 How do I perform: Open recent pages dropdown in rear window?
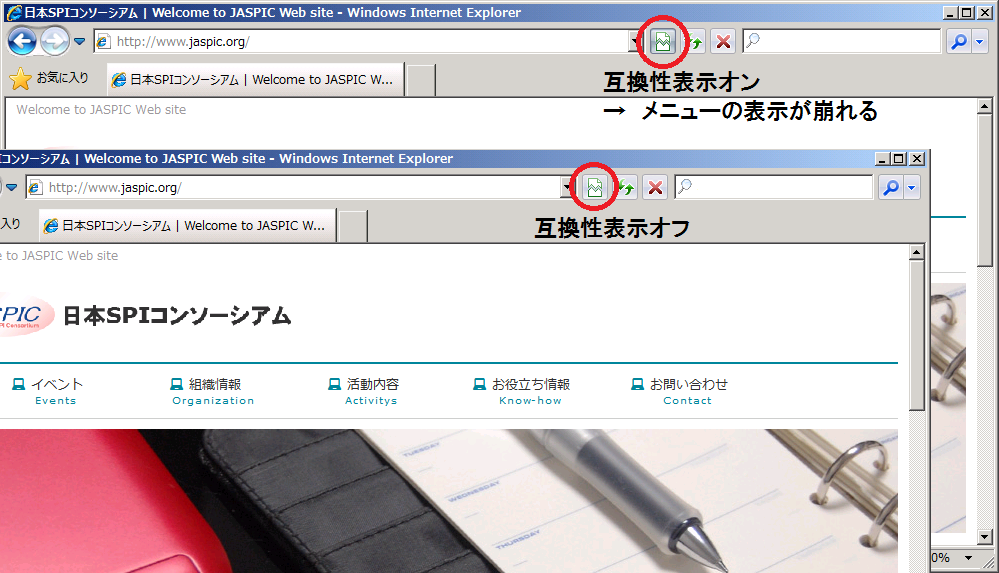pyautogui.click(x=80, y=41)
